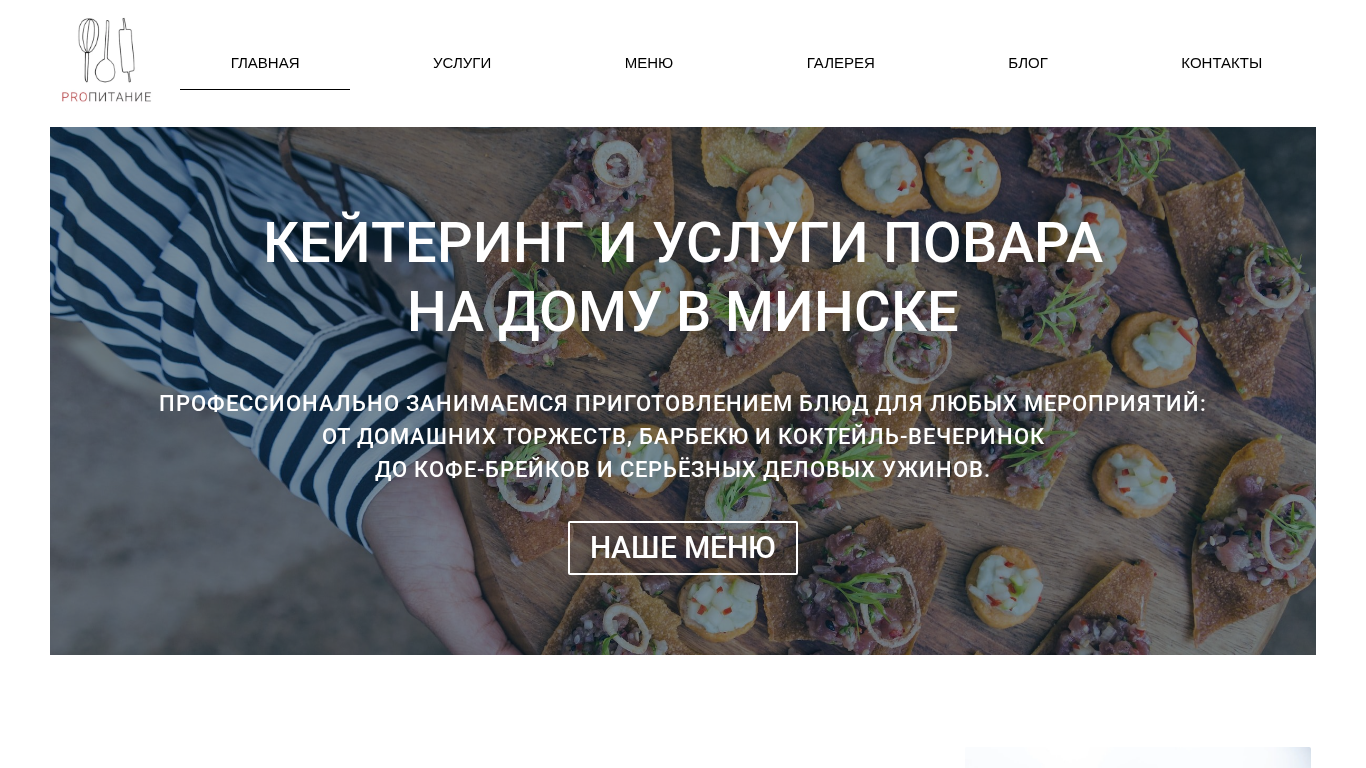Click the На дому в Минске heading line
Screen dimensions: 1366x768
click(683, 312)
